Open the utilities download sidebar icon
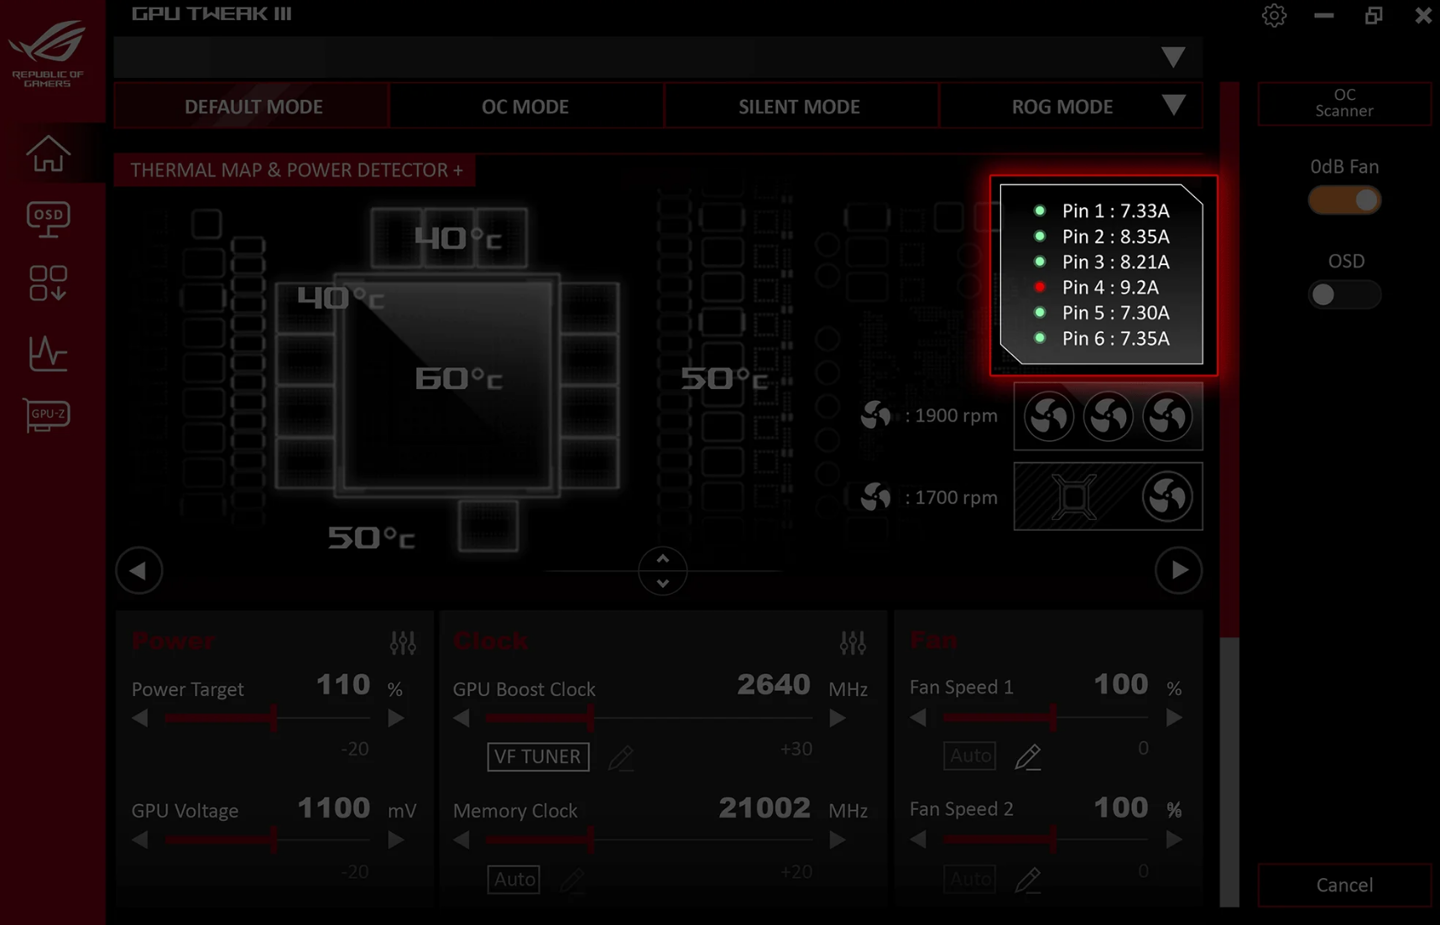Image resolution: width=1440 pixels, height=925 pixels. click(48, 284)
